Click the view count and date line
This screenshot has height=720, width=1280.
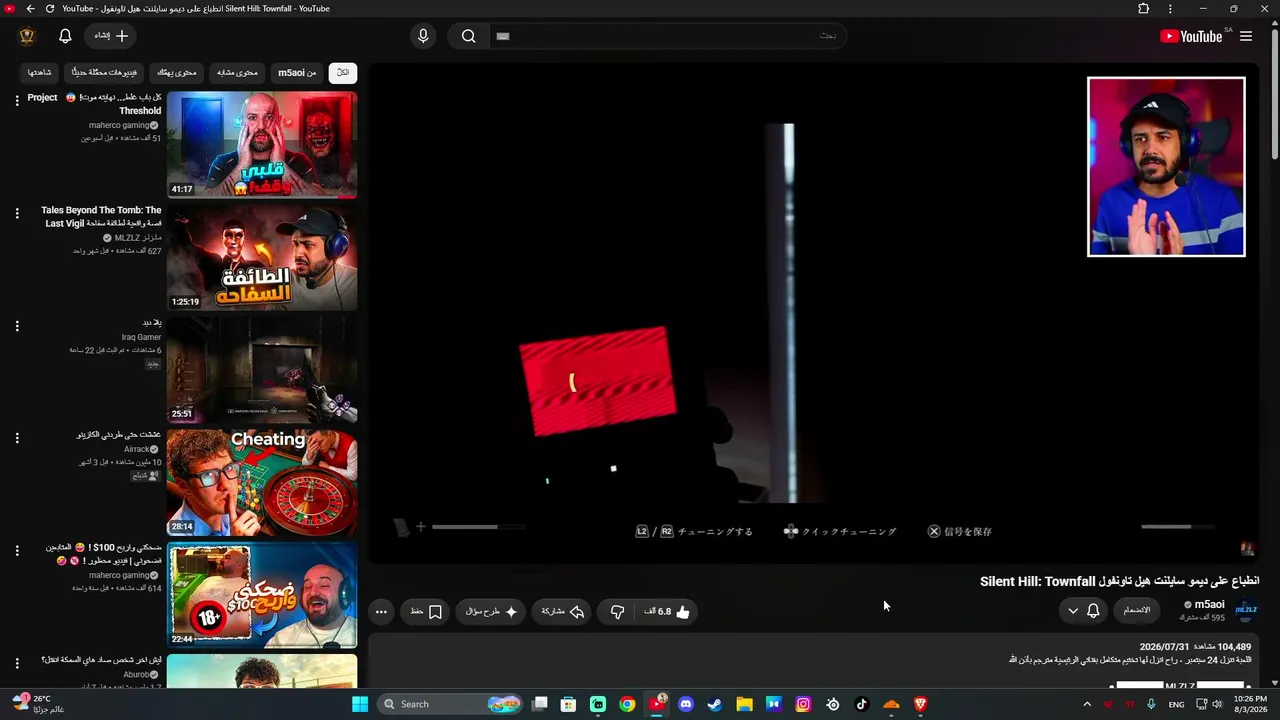point(1195,647)
